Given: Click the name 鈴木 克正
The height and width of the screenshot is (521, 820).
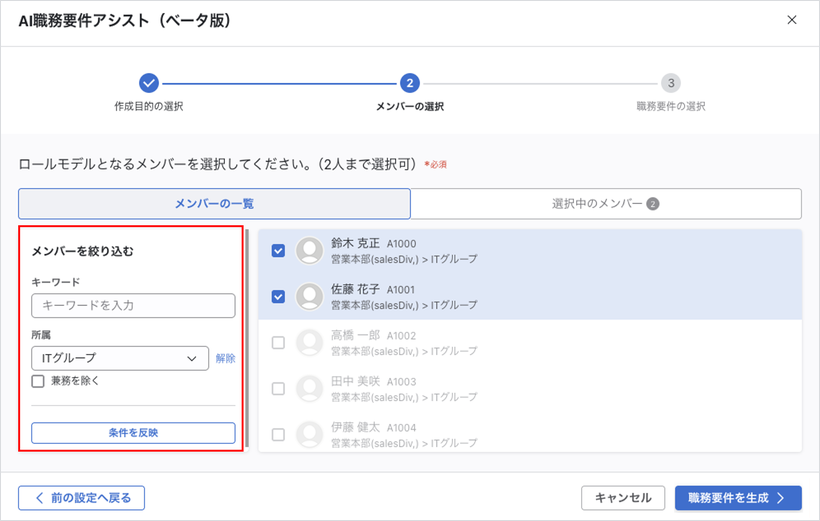Looking at the screenshot, I should [x=355, y=243].
